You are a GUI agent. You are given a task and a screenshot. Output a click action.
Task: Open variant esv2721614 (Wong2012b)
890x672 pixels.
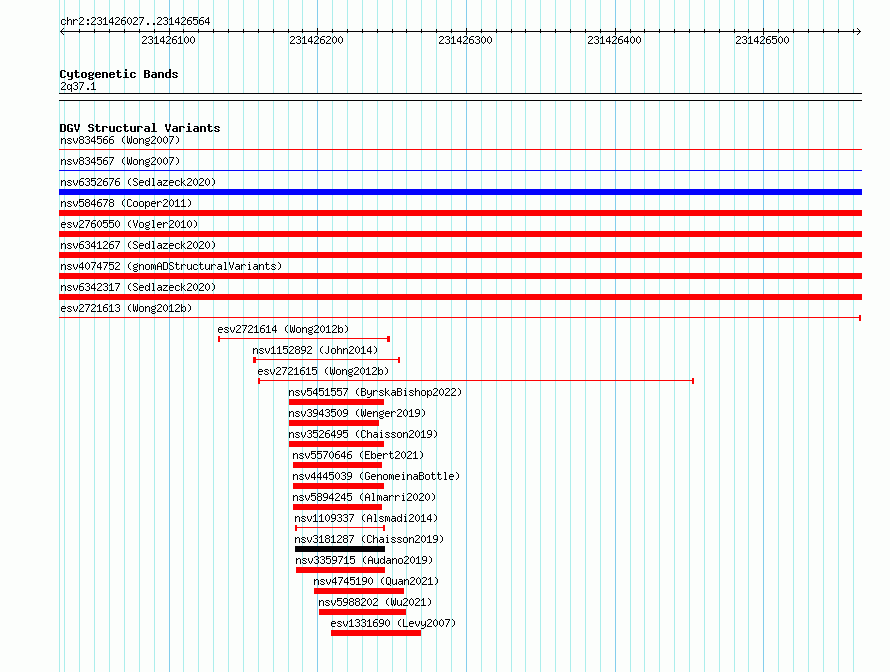click(283, 329)
